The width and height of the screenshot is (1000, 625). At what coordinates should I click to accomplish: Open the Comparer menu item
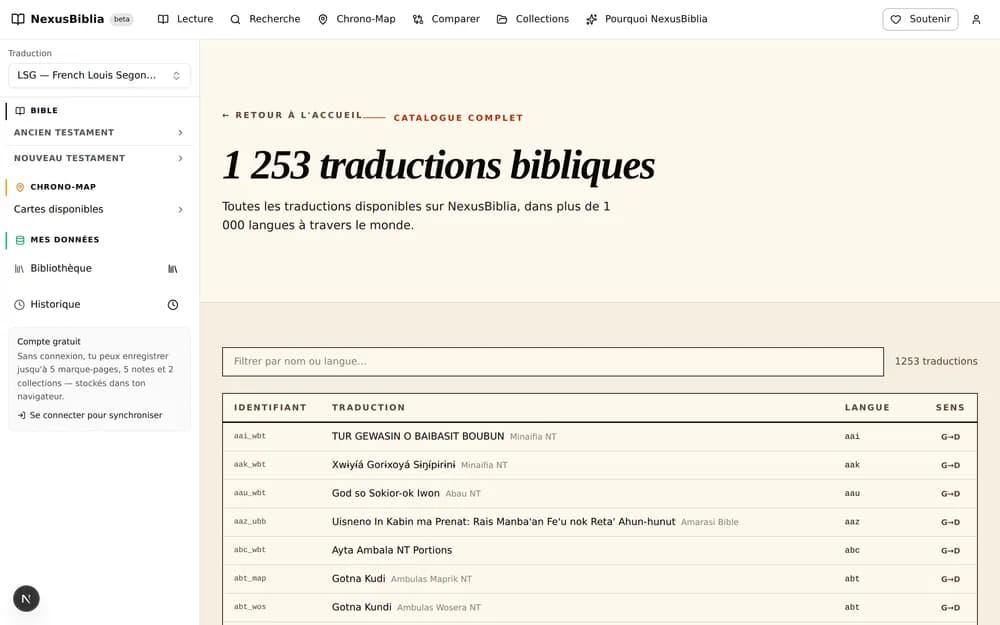pyautogui.click(x=446, y=19)
